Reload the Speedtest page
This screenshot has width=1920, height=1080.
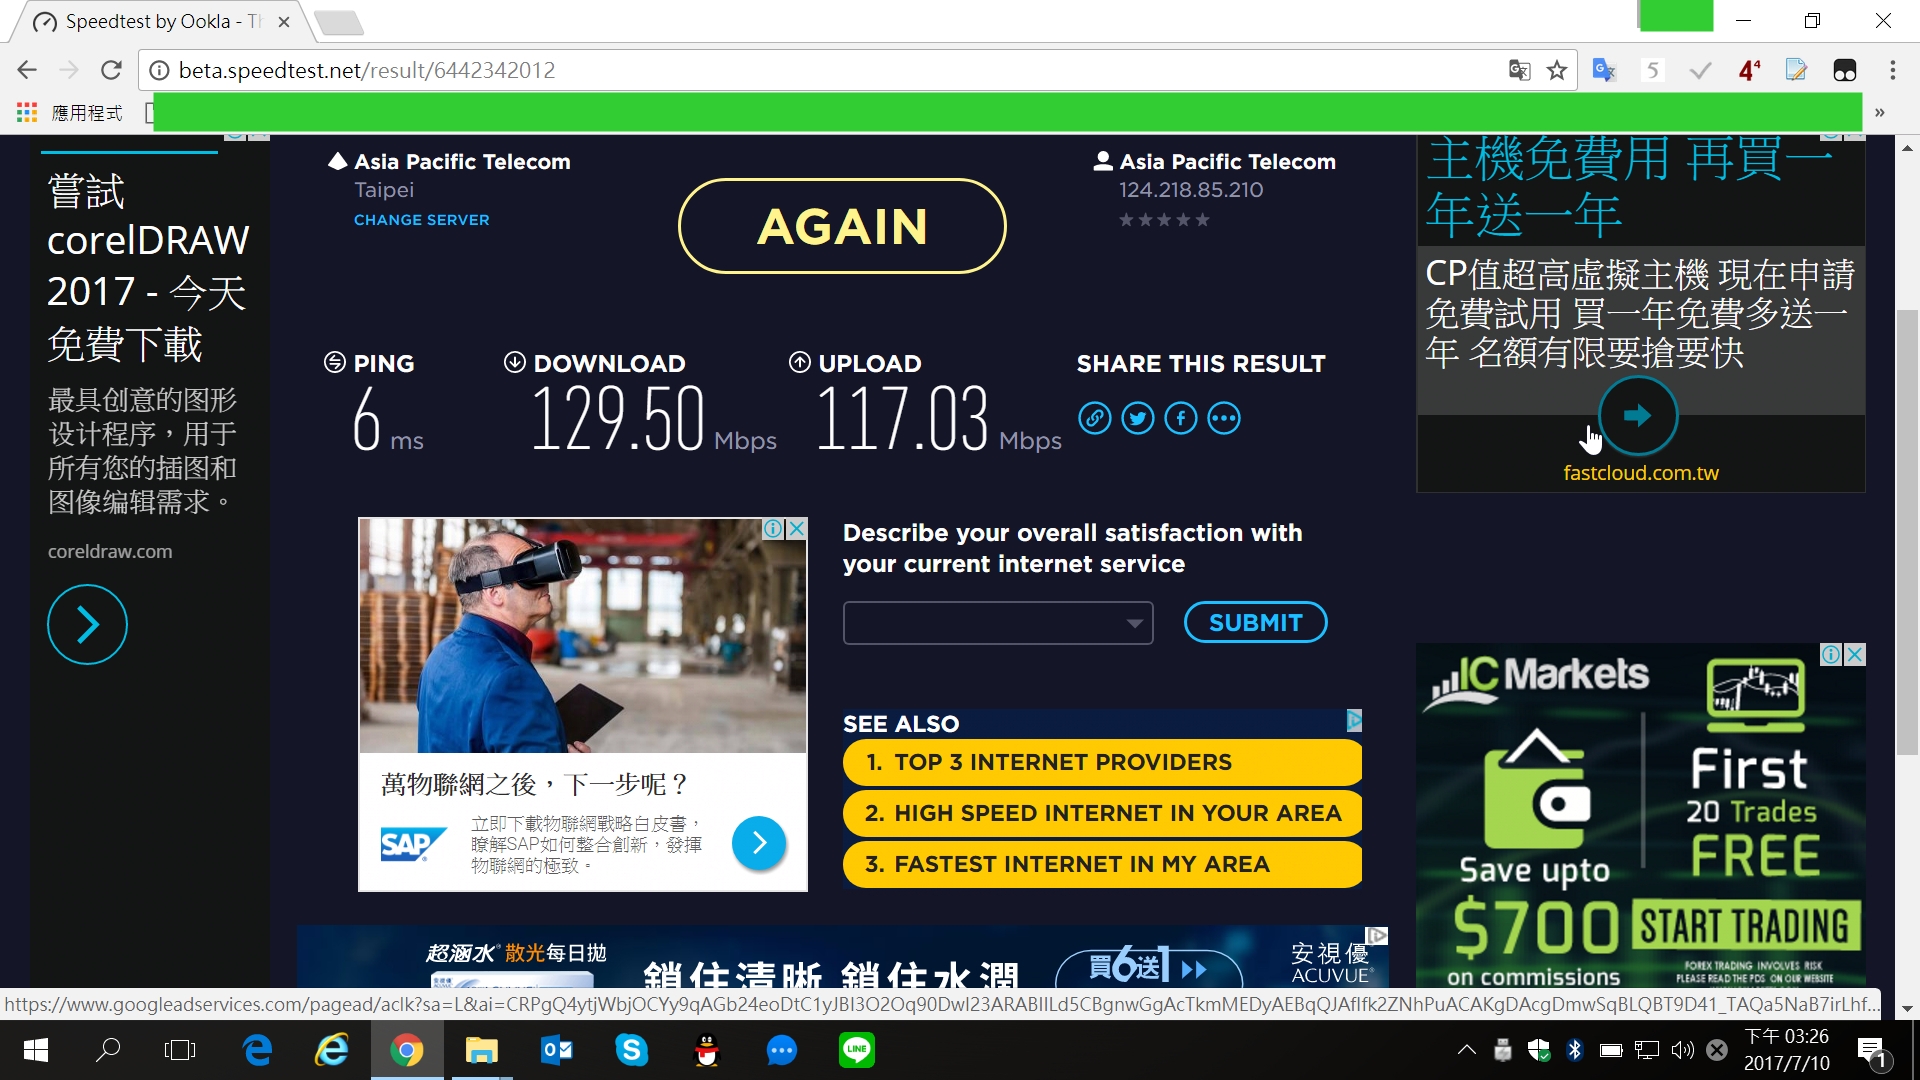pos(111,70)
